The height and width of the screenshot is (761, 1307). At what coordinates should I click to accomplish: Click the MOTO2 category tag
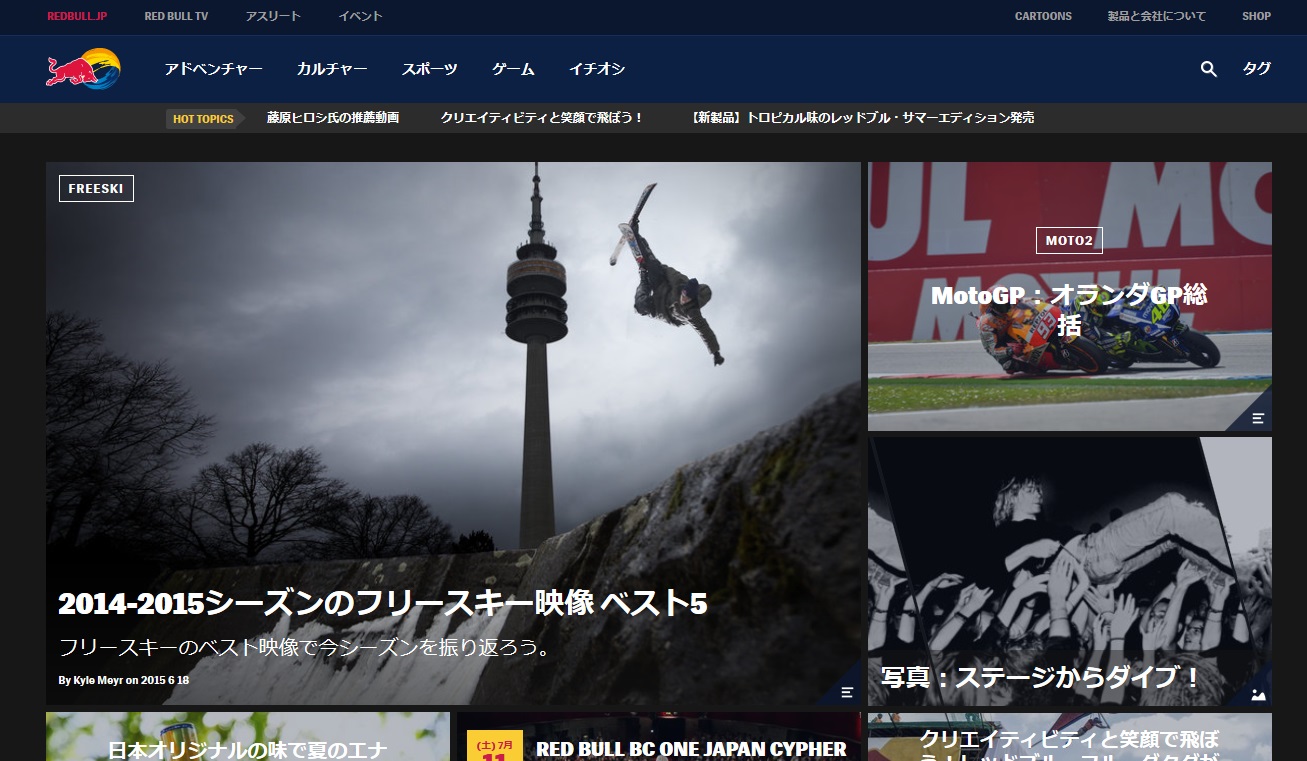1069,240
